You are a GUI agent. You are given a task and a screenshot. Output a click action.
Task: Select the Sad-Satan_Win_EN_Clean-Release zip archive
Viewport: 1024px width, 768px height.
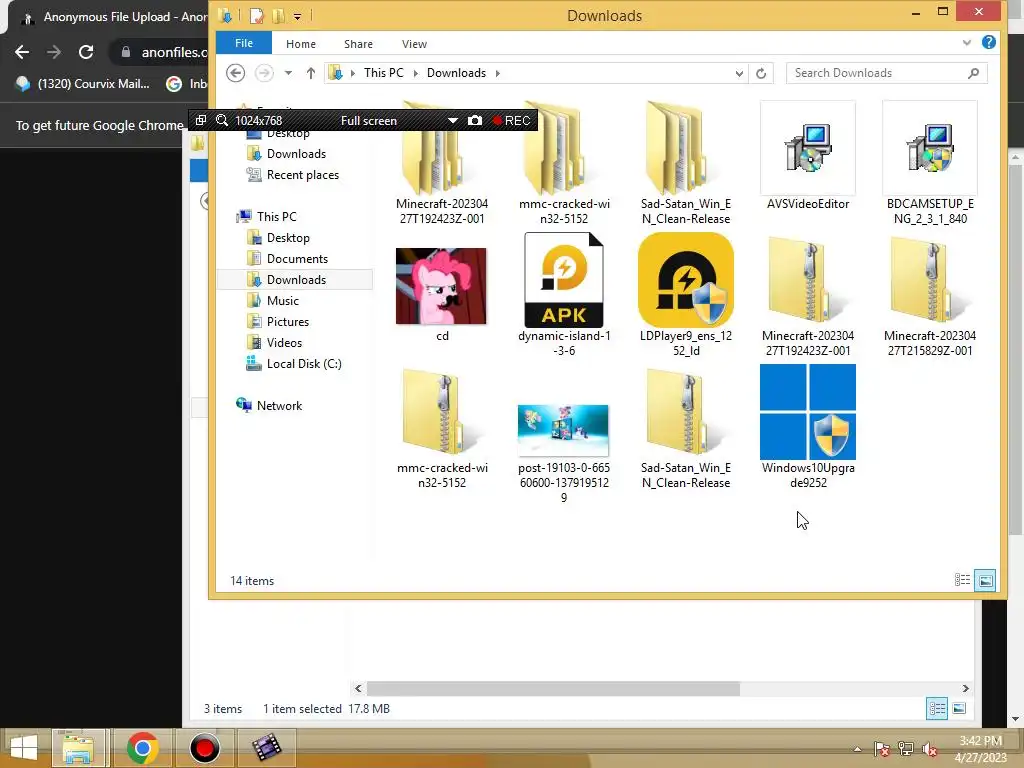(x=686, y=427)
